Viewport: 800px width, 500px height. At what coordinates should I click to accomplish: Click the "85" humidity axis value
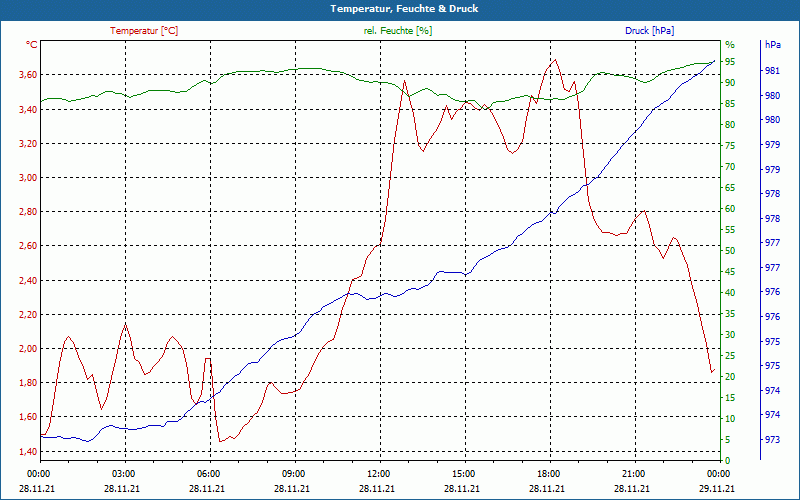tap(730, 104)
